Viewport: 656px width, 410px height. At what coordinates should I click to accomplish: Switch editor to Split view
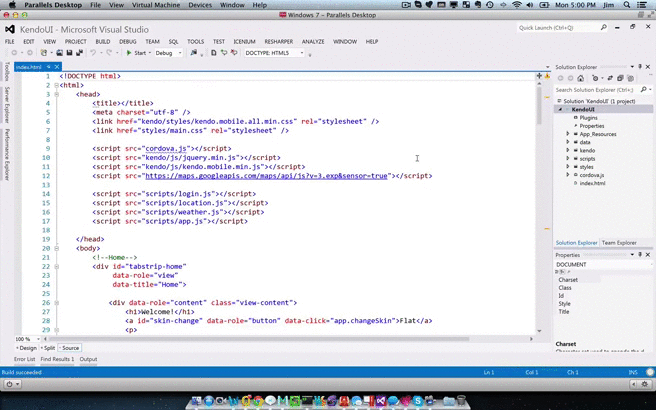point(48,348)
